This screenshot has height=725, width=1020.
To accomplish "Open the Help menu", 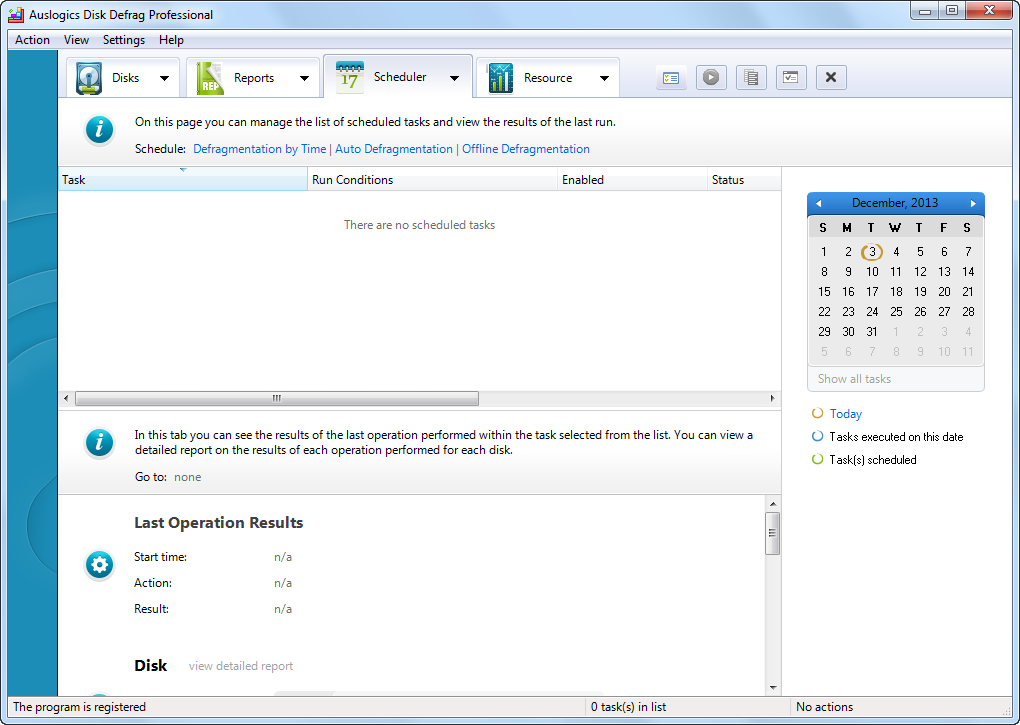I will point(171,40).
